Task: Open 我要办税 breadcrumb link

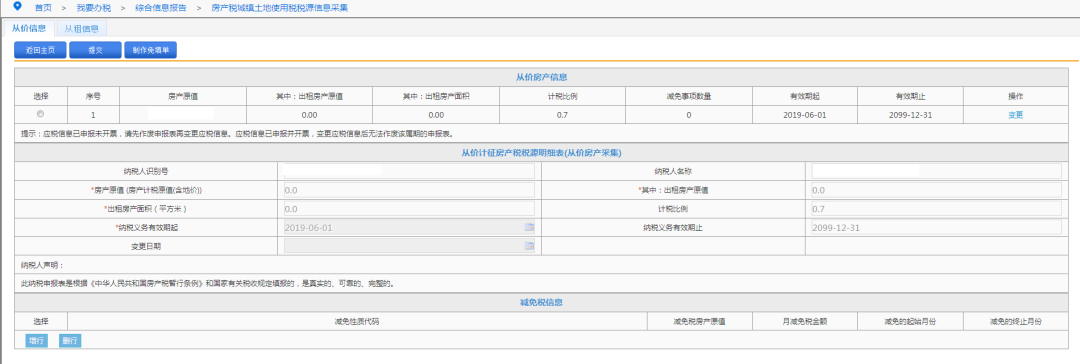Action: tap(93, 8)
